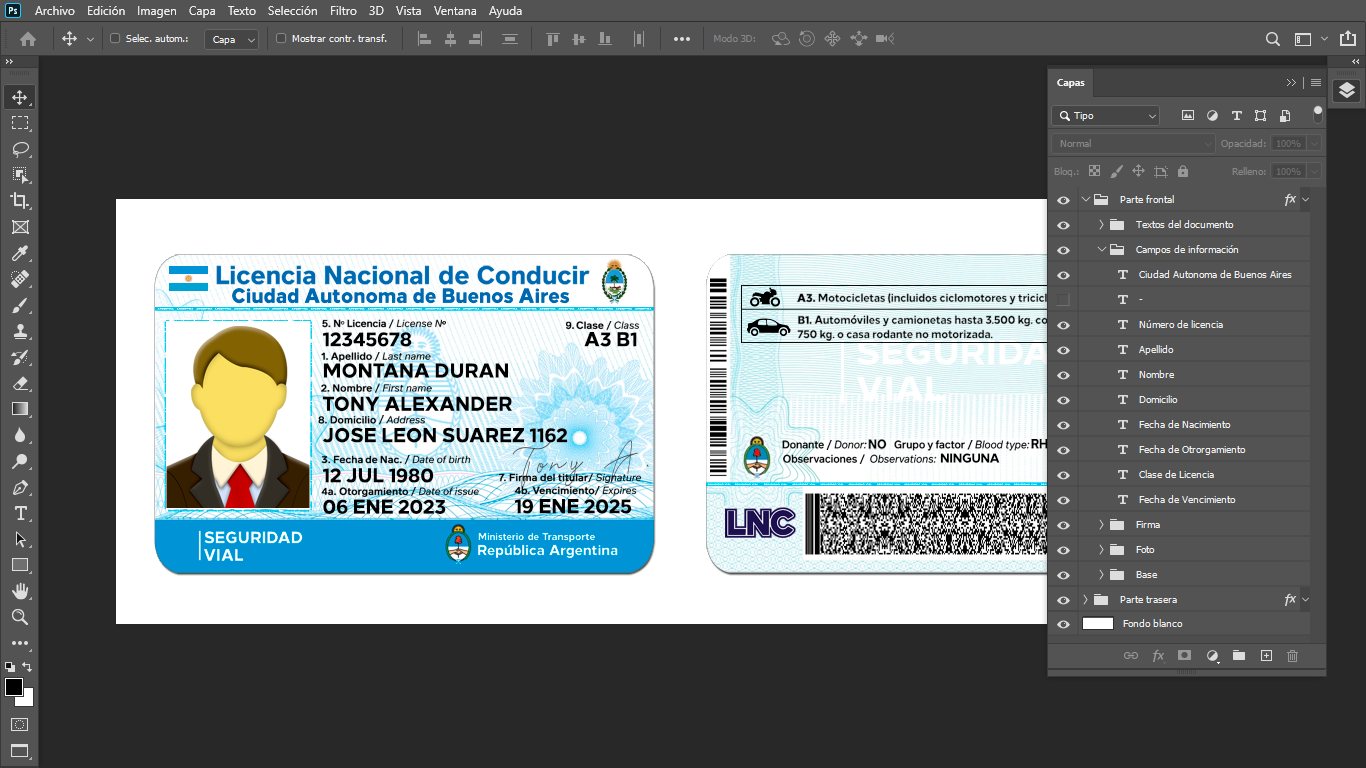Click the Capas panel tab
This screenshot has width=1366, height=768.
click(1071, 83)
